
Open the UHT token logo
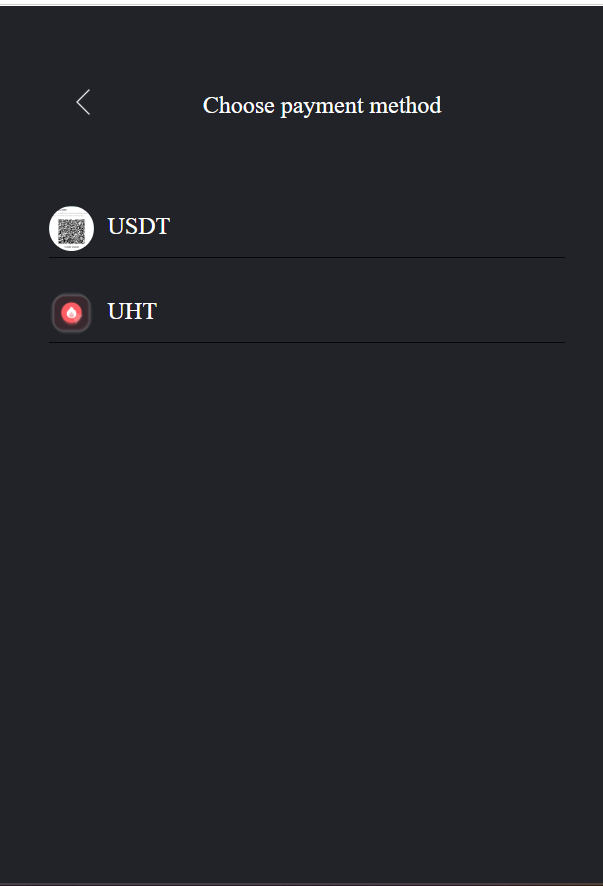(x=71, y=313)
